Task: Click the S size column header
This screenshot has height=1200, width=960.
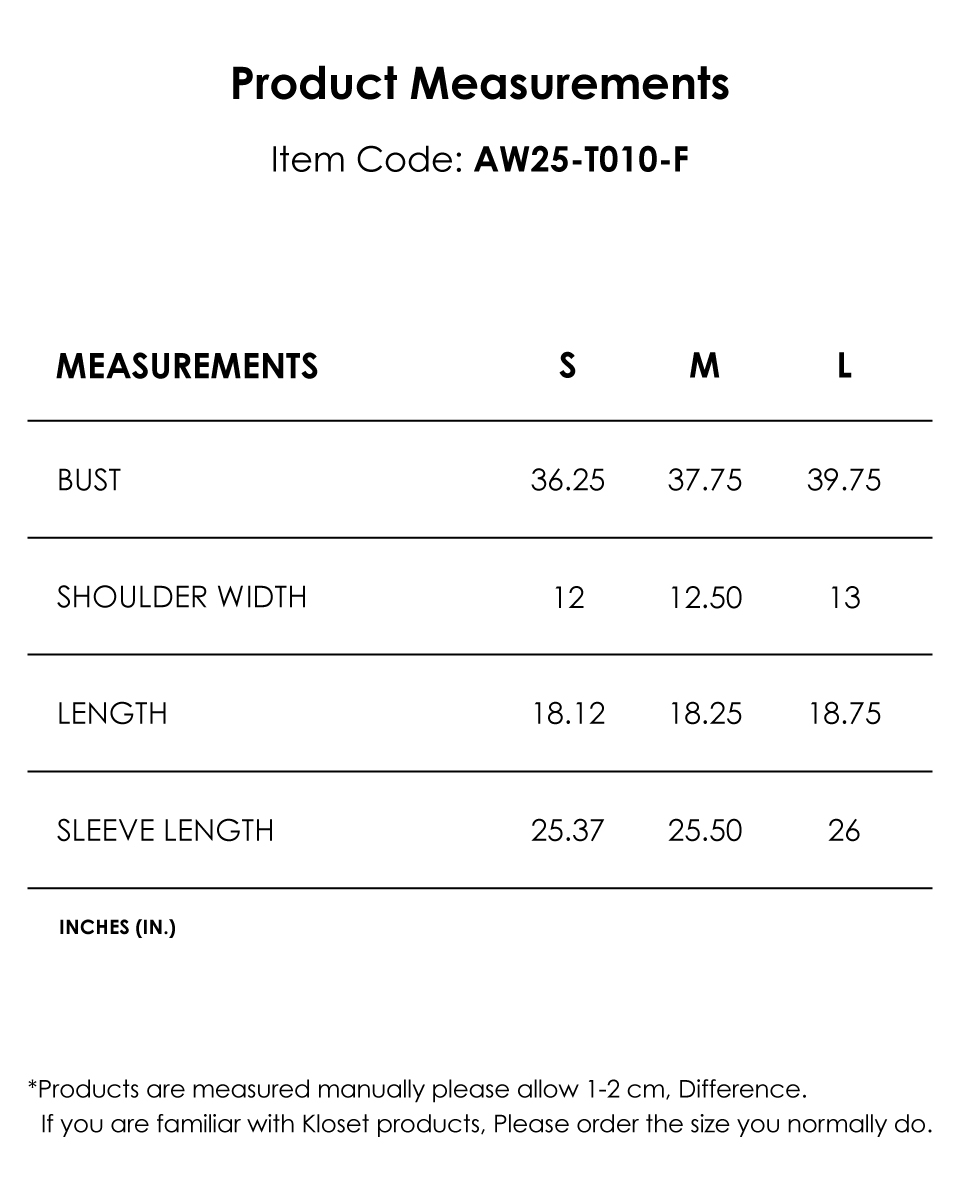Action: tap(567, 366)
